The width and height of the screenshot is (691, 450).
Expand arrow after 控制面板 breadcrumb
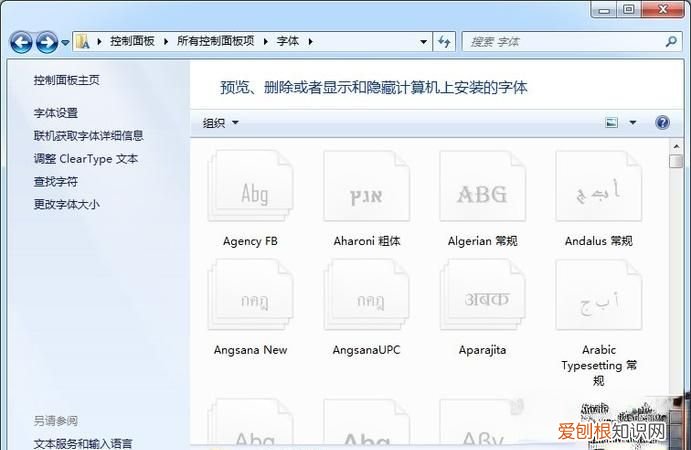[166, 41]
